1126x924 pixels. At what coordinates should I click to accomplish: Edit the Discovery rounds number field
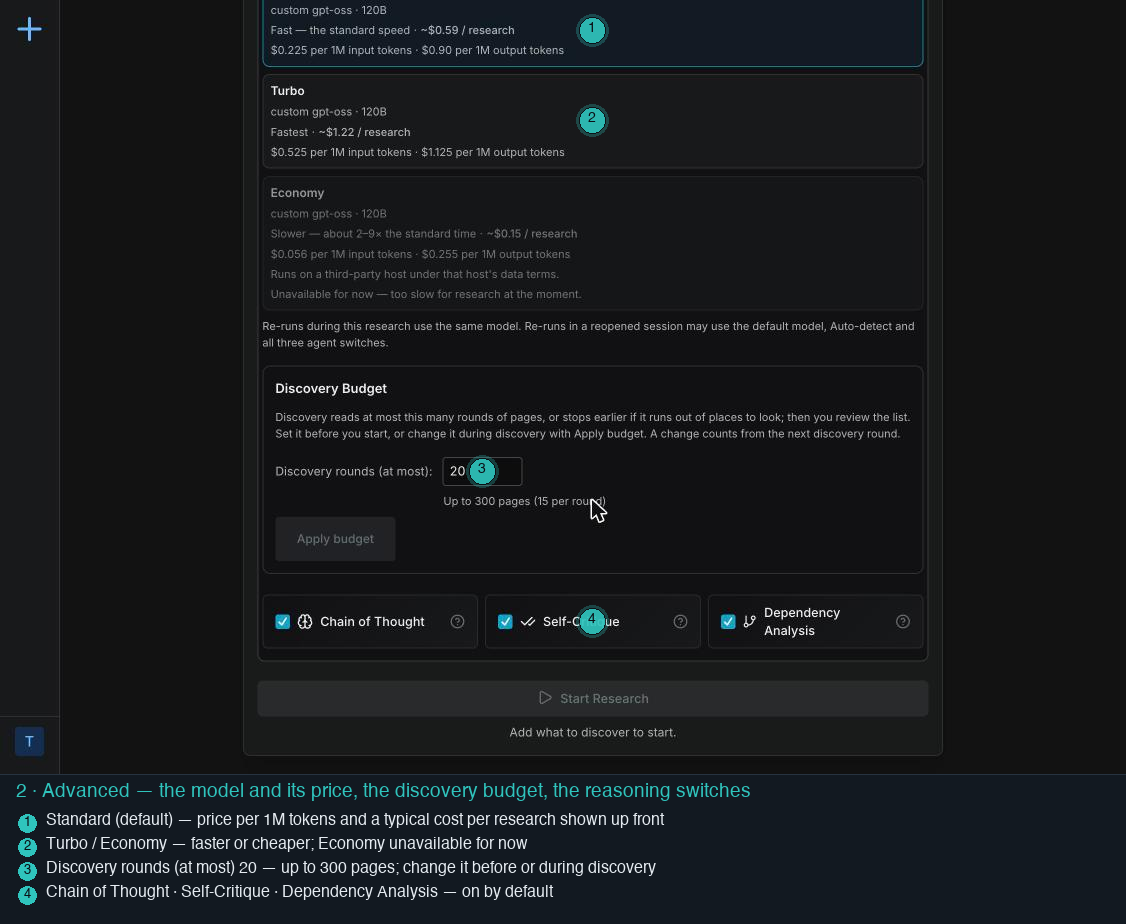pyautogui.click(x=483, y=472)
